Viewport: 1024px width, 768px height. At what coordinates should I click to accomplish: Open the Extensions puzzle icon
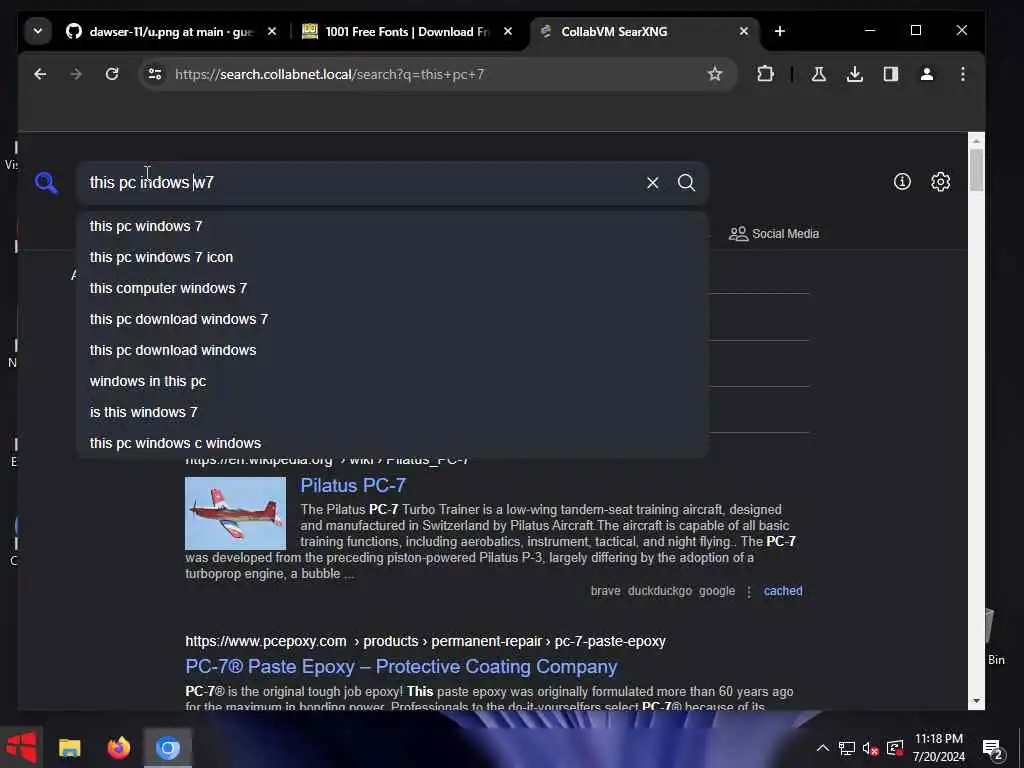765,74
